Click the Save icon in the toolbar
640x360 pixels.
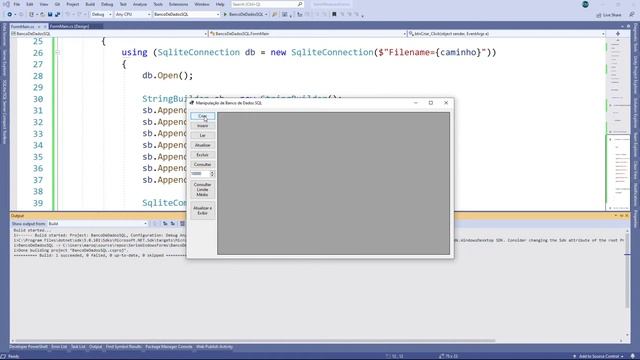point(50,14)
